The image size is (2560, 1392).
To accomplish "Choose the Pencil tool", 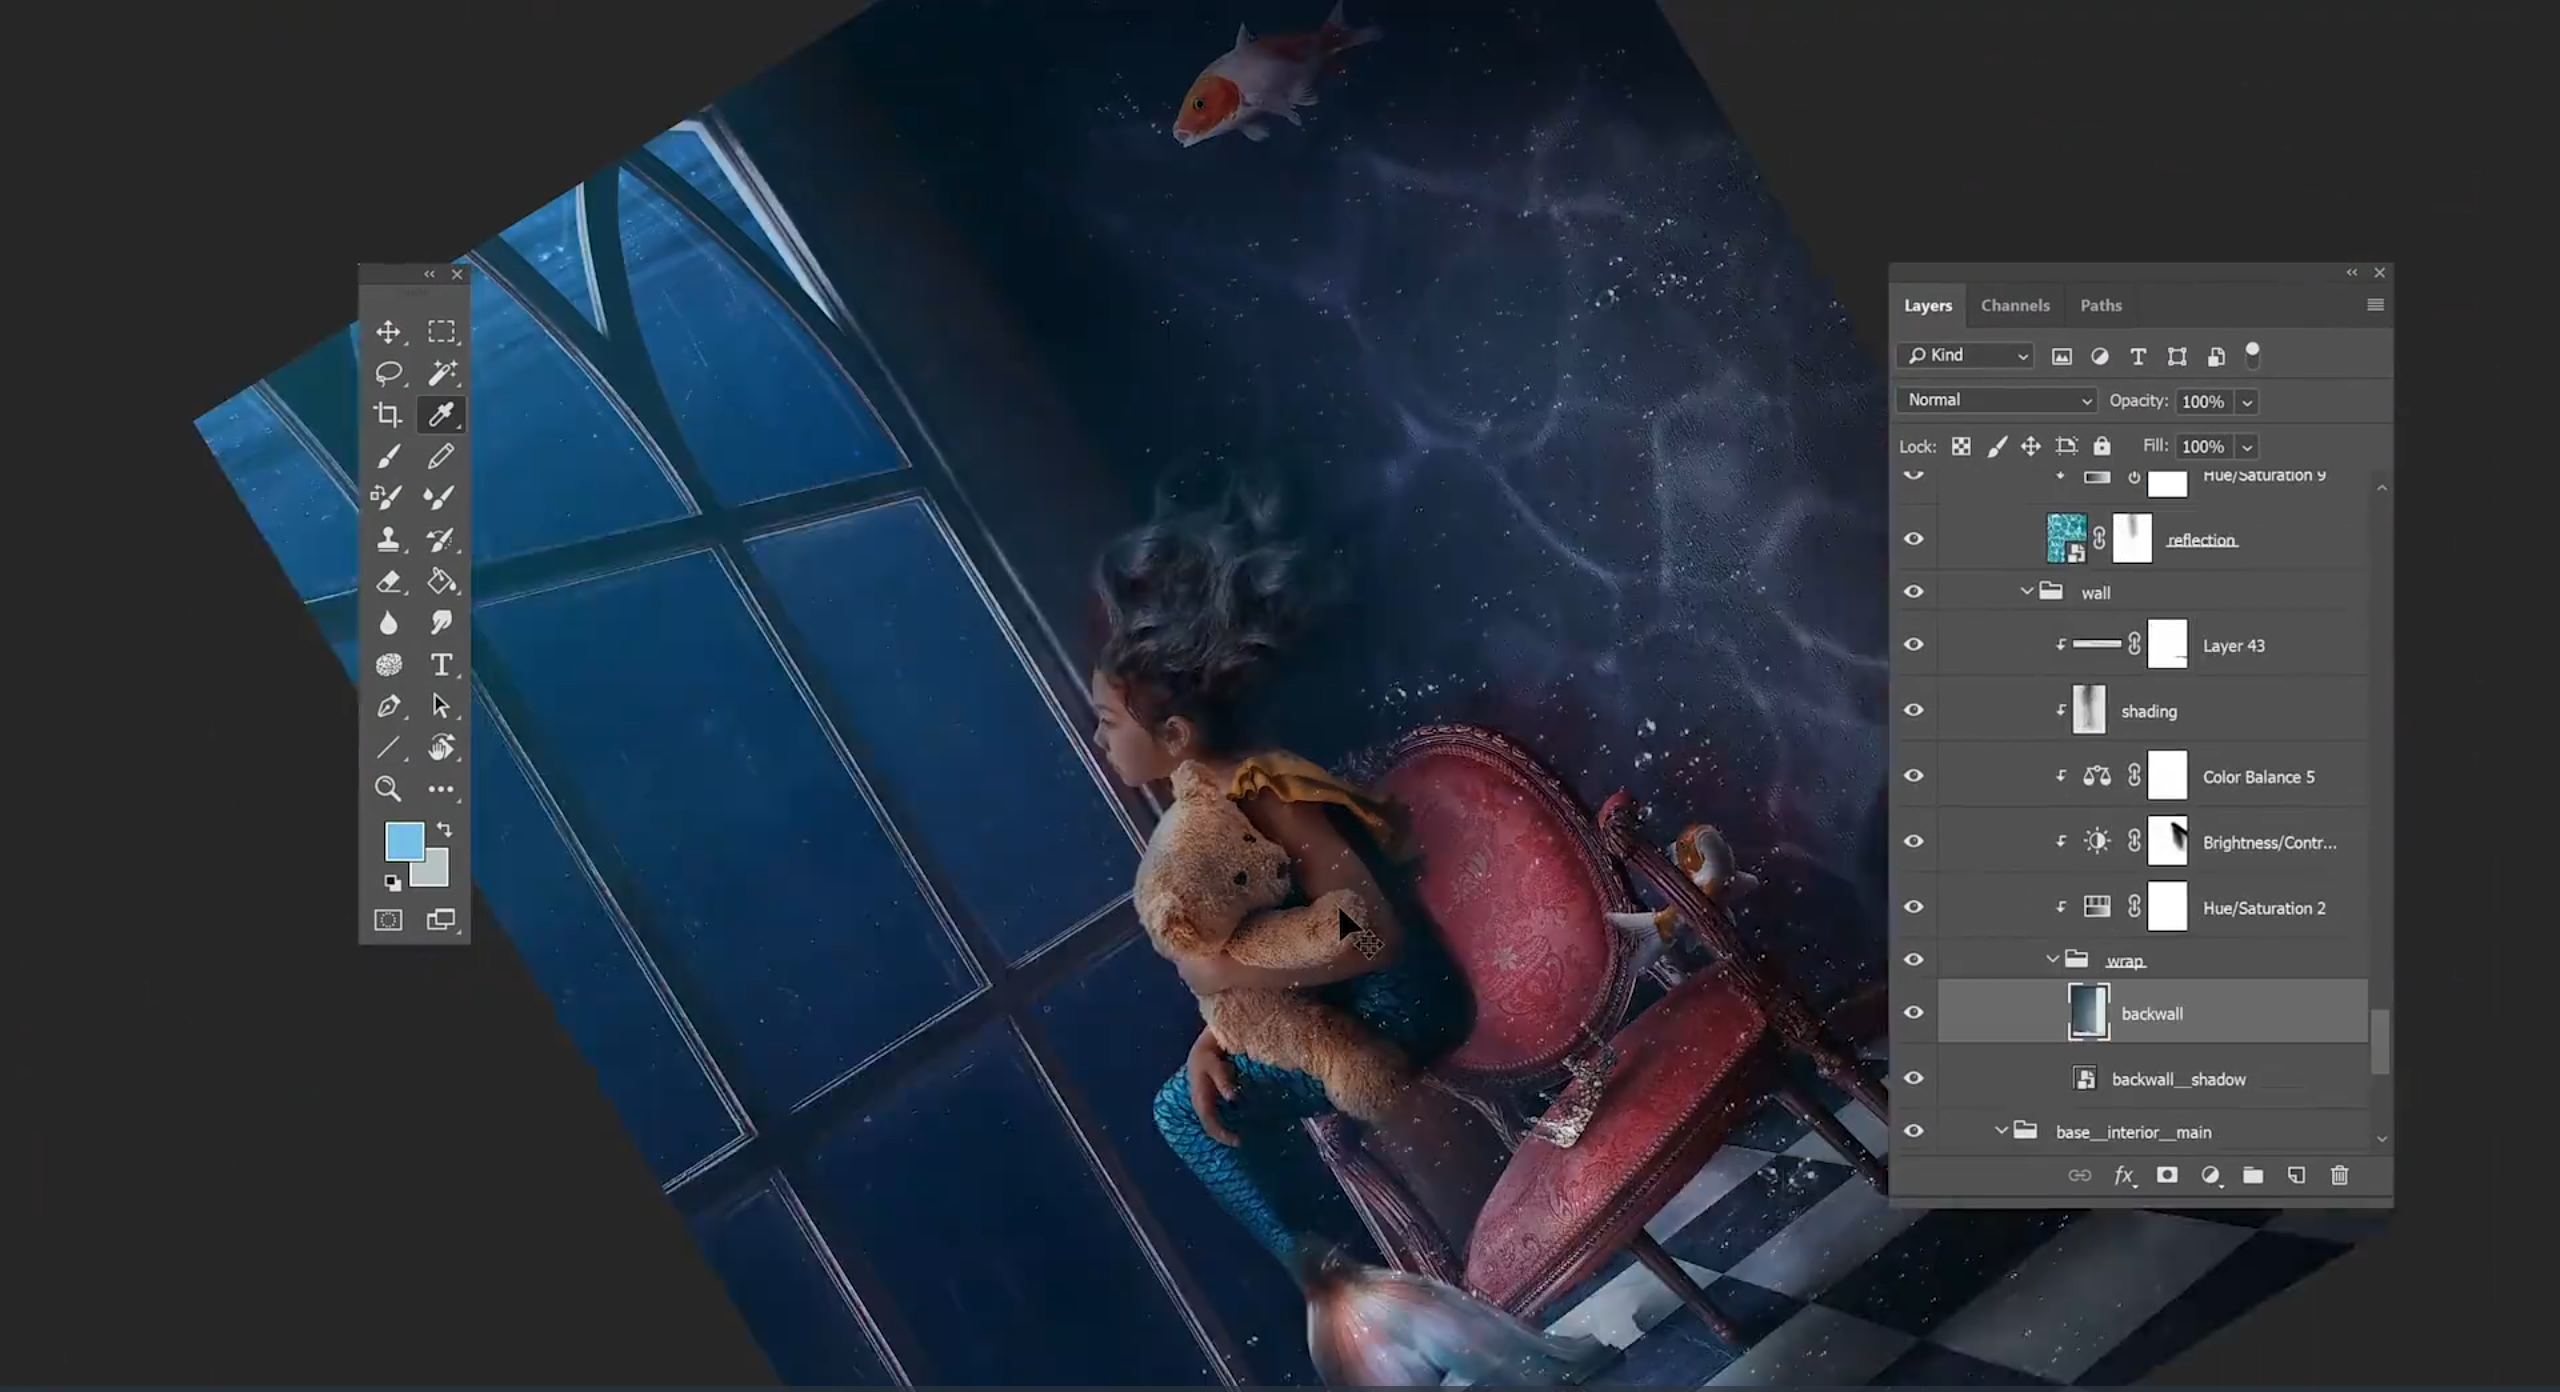I will point(441,456).
